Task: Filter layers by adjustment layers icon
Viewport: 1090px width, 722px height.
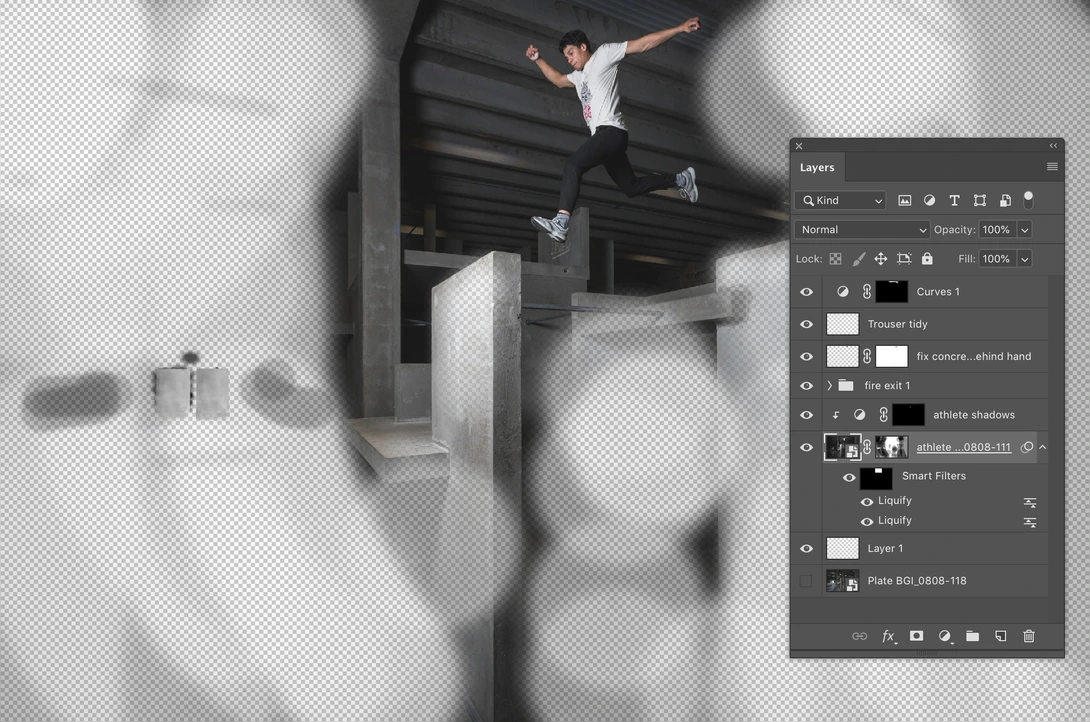Action: pos(929,200)
